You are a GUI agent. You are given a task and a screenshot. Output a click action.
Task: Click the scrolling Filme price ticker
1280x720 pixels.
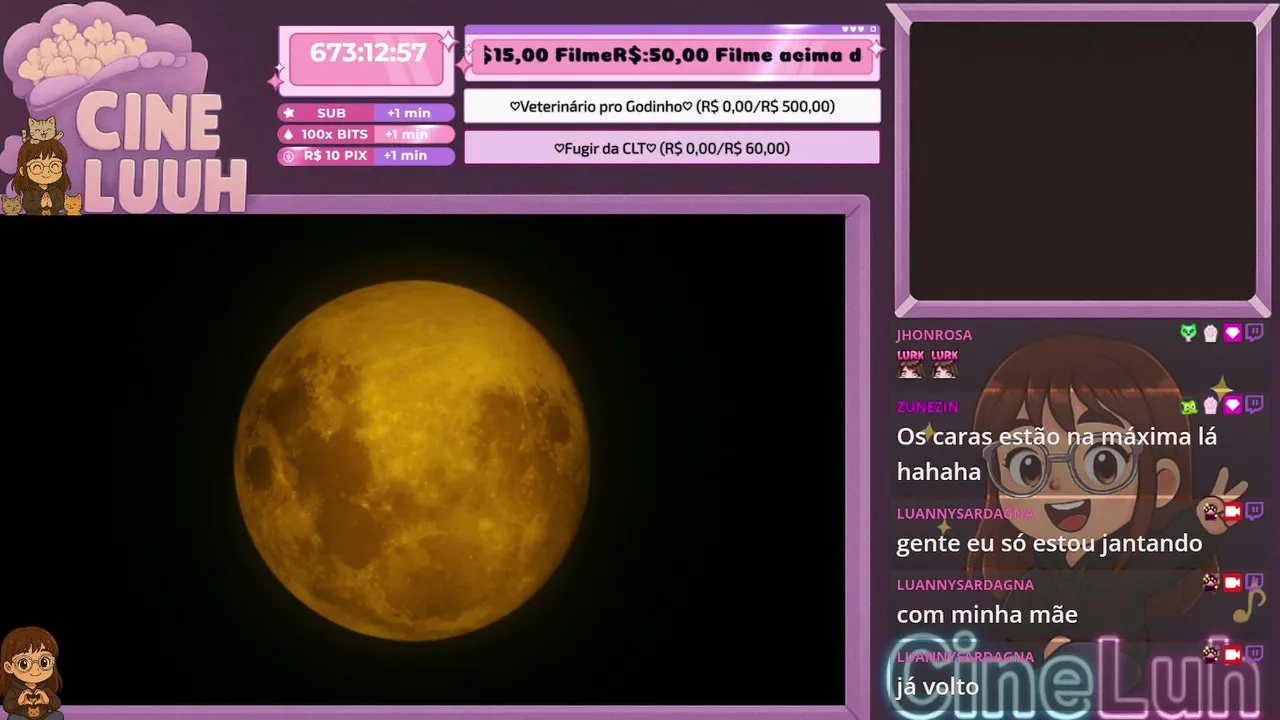point(672,55)
